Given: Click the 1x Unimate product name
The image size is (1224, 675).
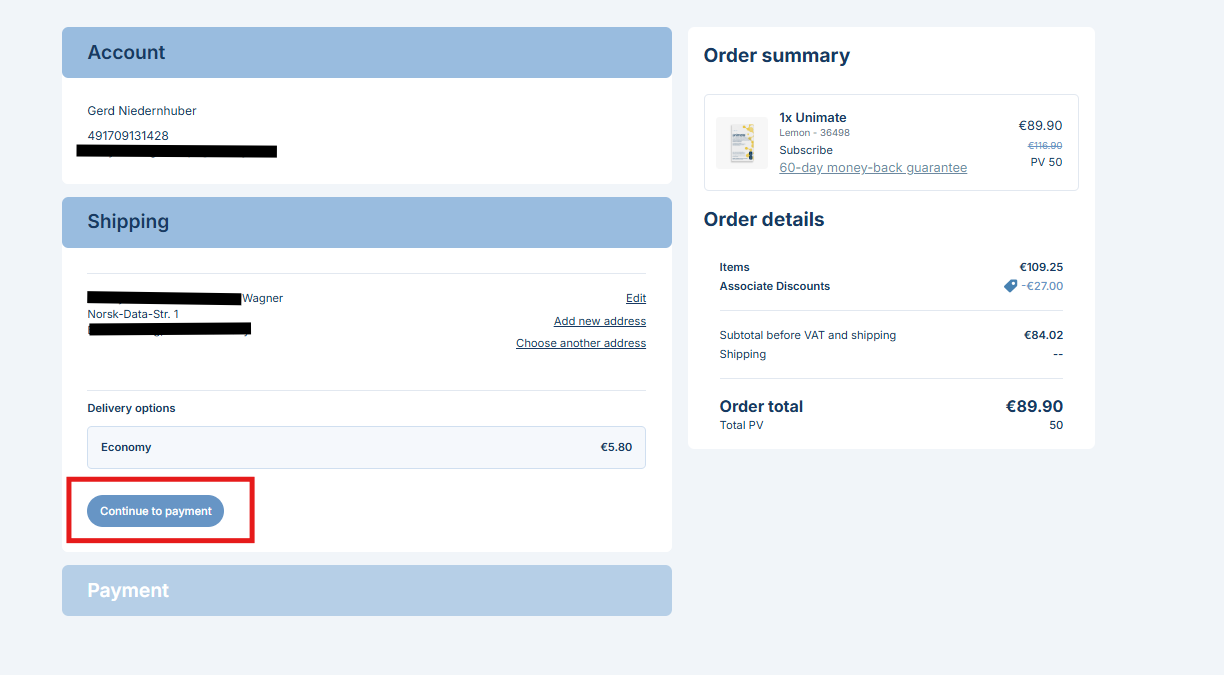Looking at the screenshot, I should point(813,117).
